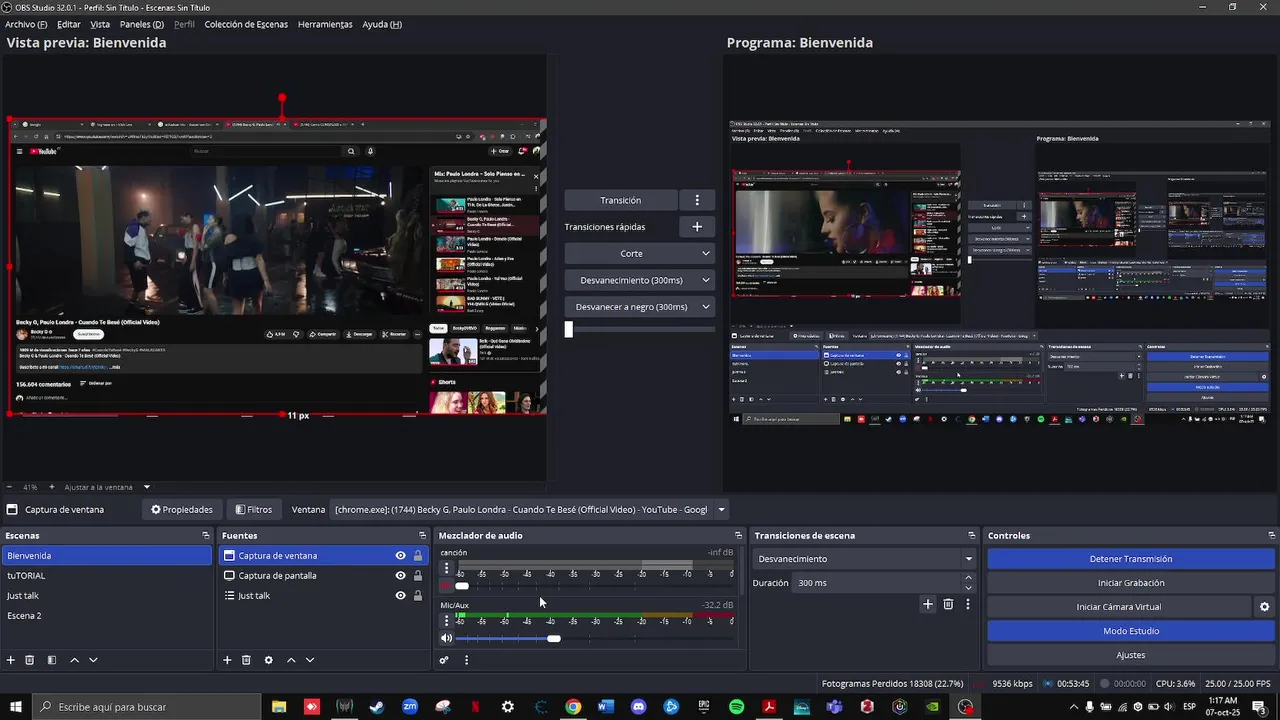
Task: Adjust Mic/Aux volume slider handle
Action: (x=554, y=638)
